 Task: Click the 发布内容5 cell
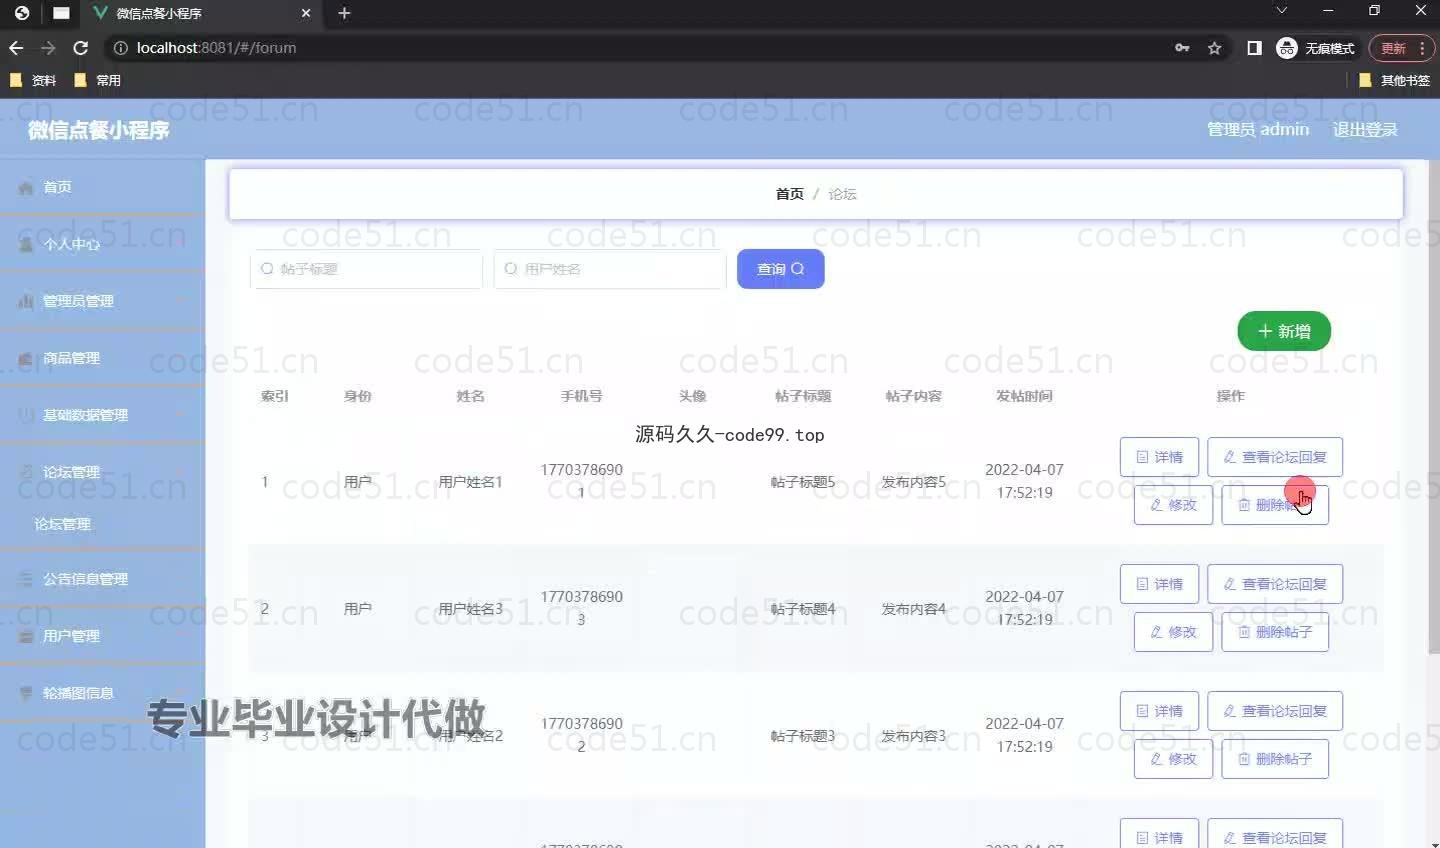(913, 482)
